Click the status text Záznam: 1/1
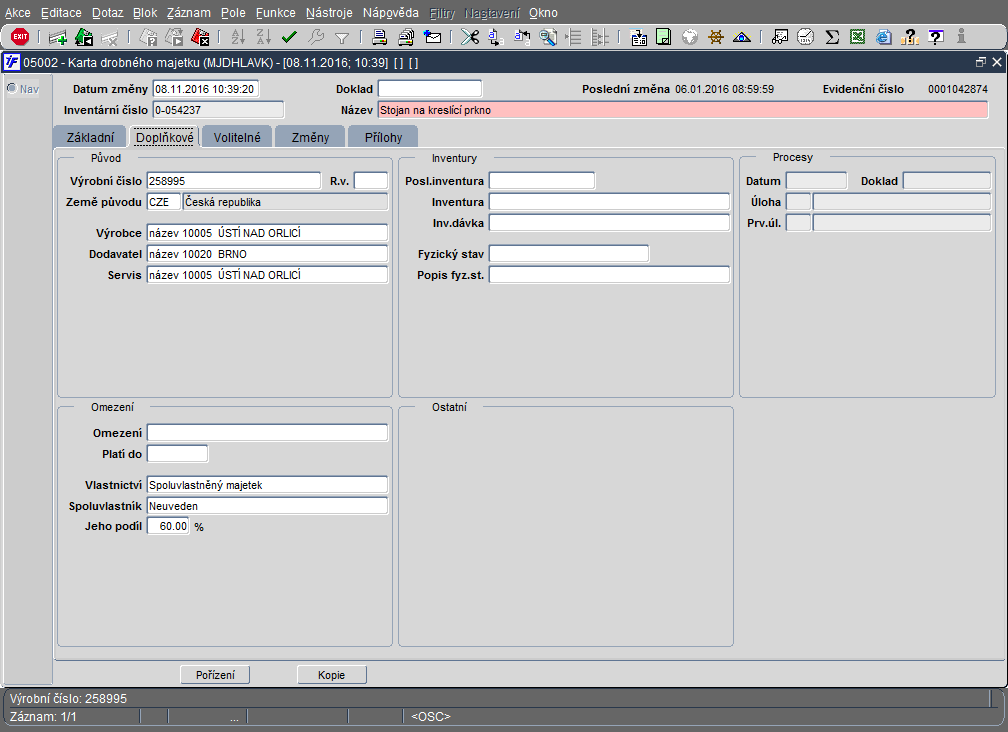 tap(43, 717)
